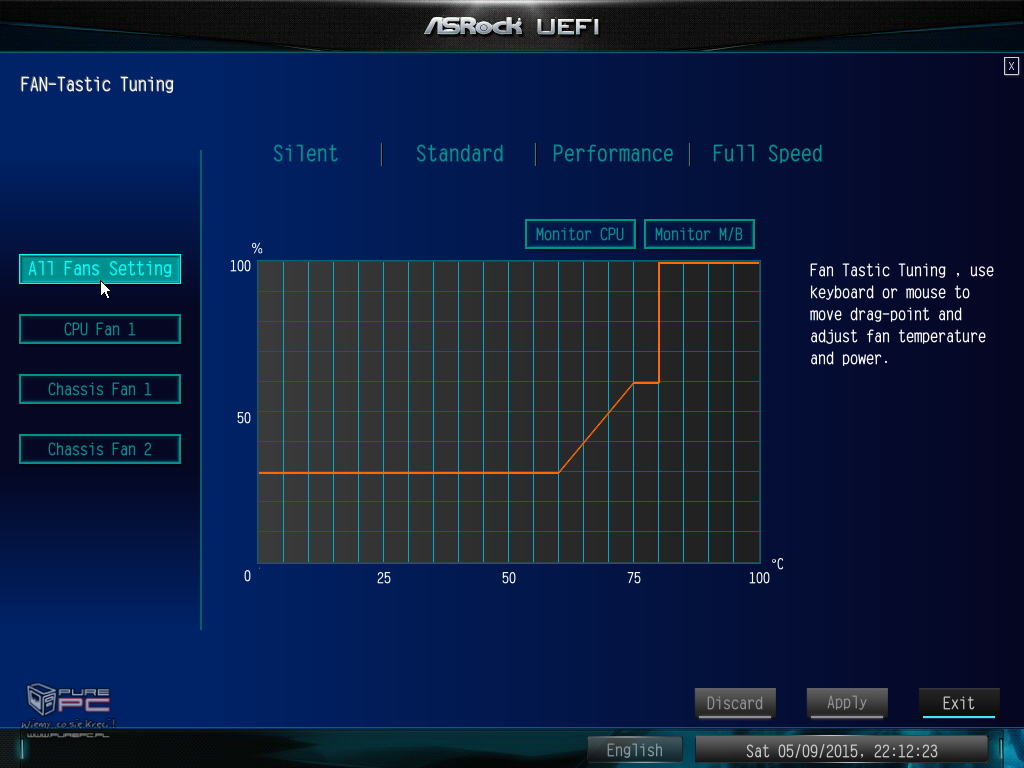Click the fan curve point at 80°C, 60%
The width and height of the screenshot is (1024, 768).
click(658, 383)
